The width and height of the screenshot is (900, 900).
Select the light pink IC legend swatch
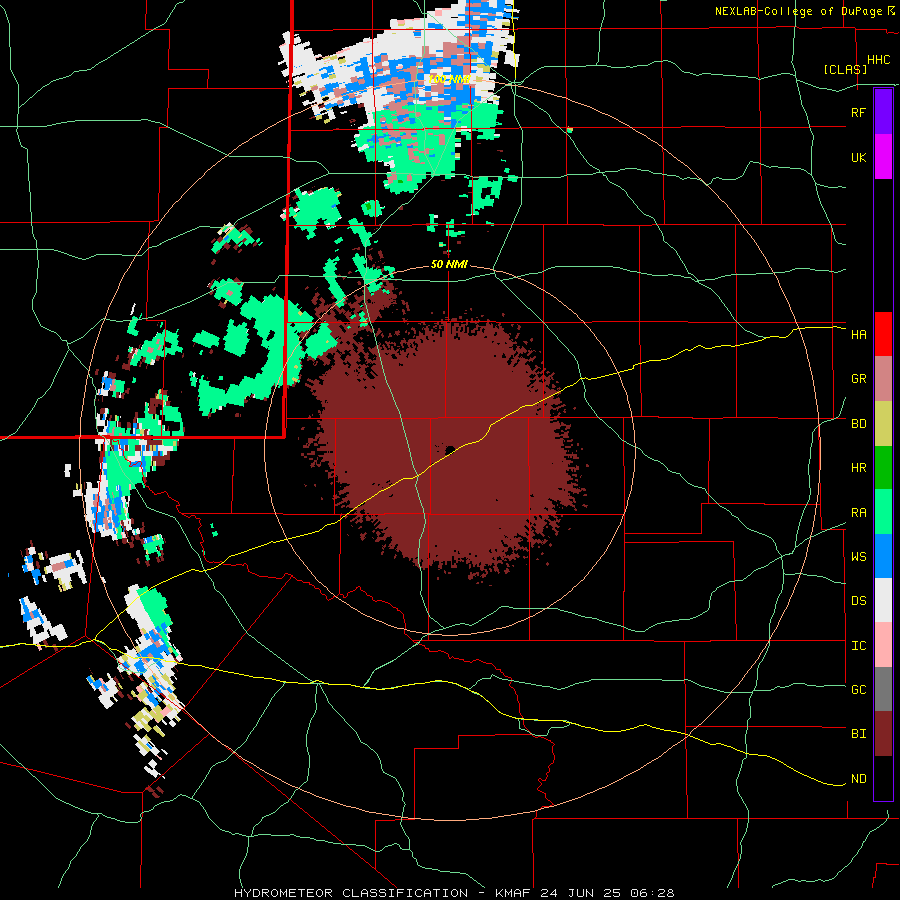pos(883,645)
